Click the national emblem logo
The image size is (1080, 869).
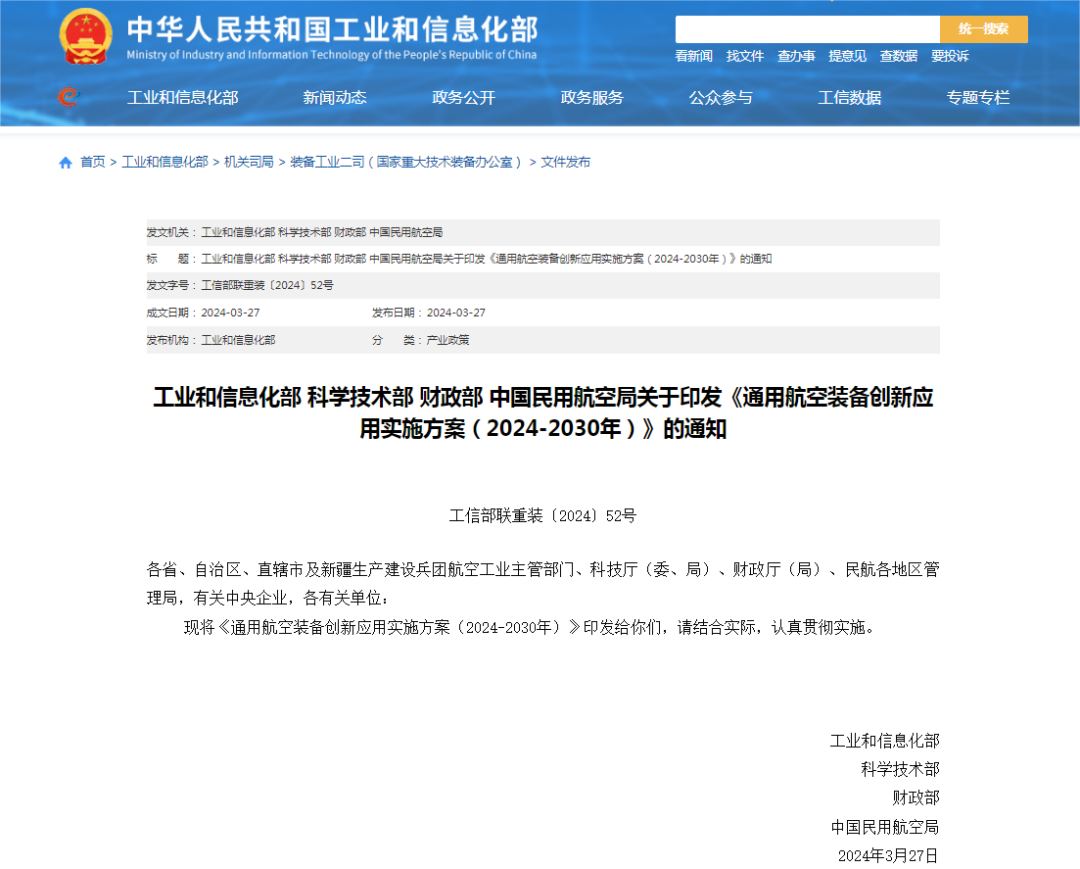coord(86,37)
